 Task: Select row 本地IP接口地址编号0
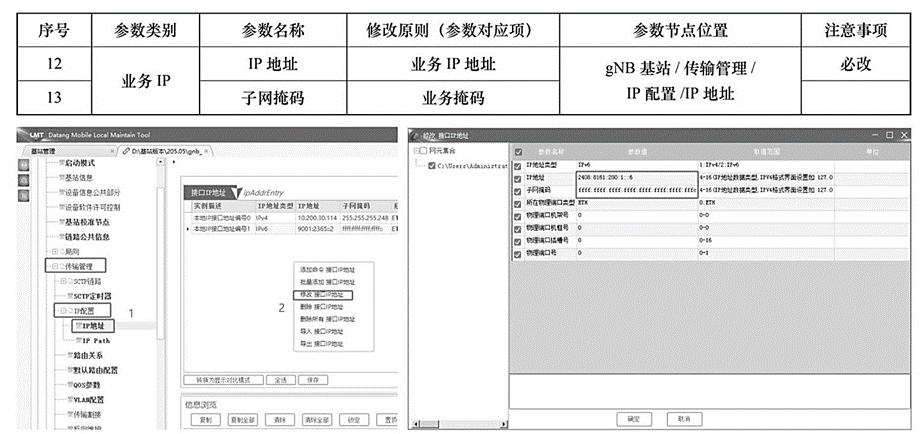click(292, 218)
